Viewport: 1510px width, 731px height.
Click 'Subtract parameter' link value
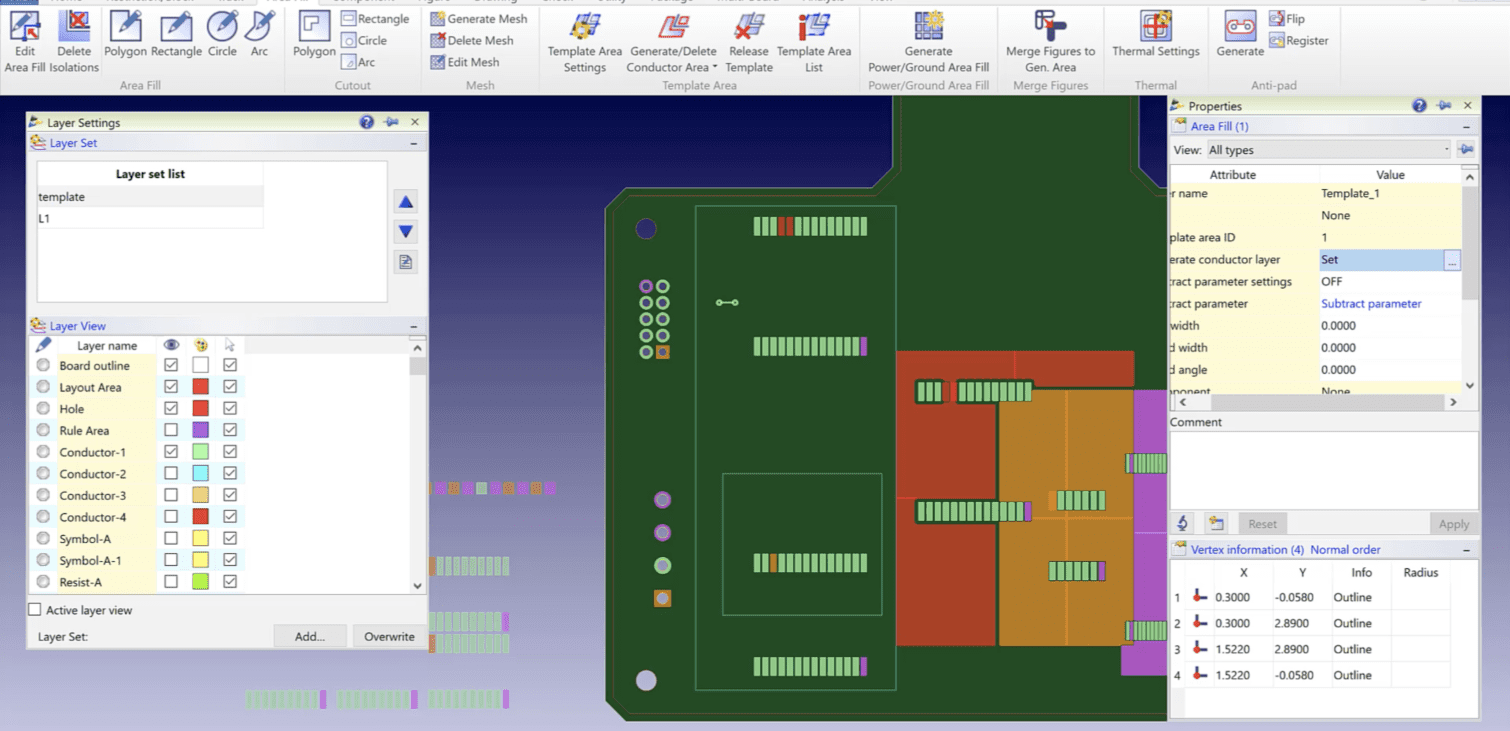tap(1371, 304)
